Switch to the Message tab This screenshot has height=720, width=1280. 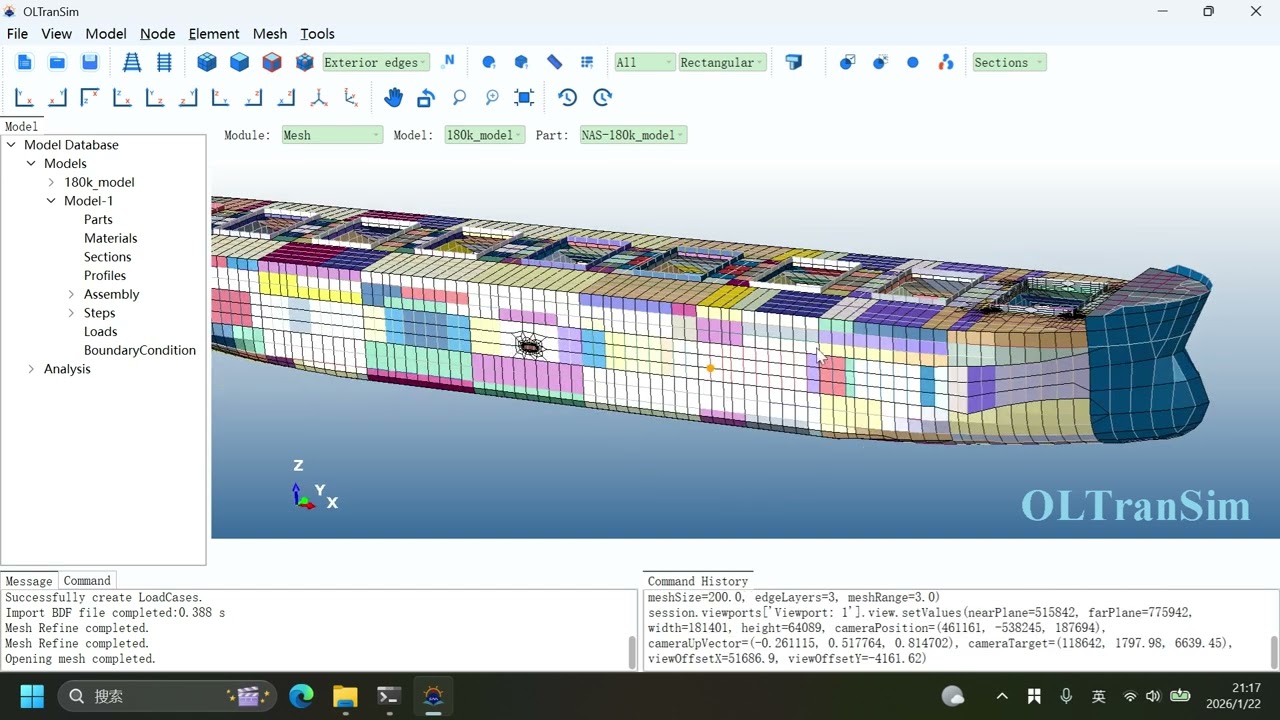click(x=29, y=581)
